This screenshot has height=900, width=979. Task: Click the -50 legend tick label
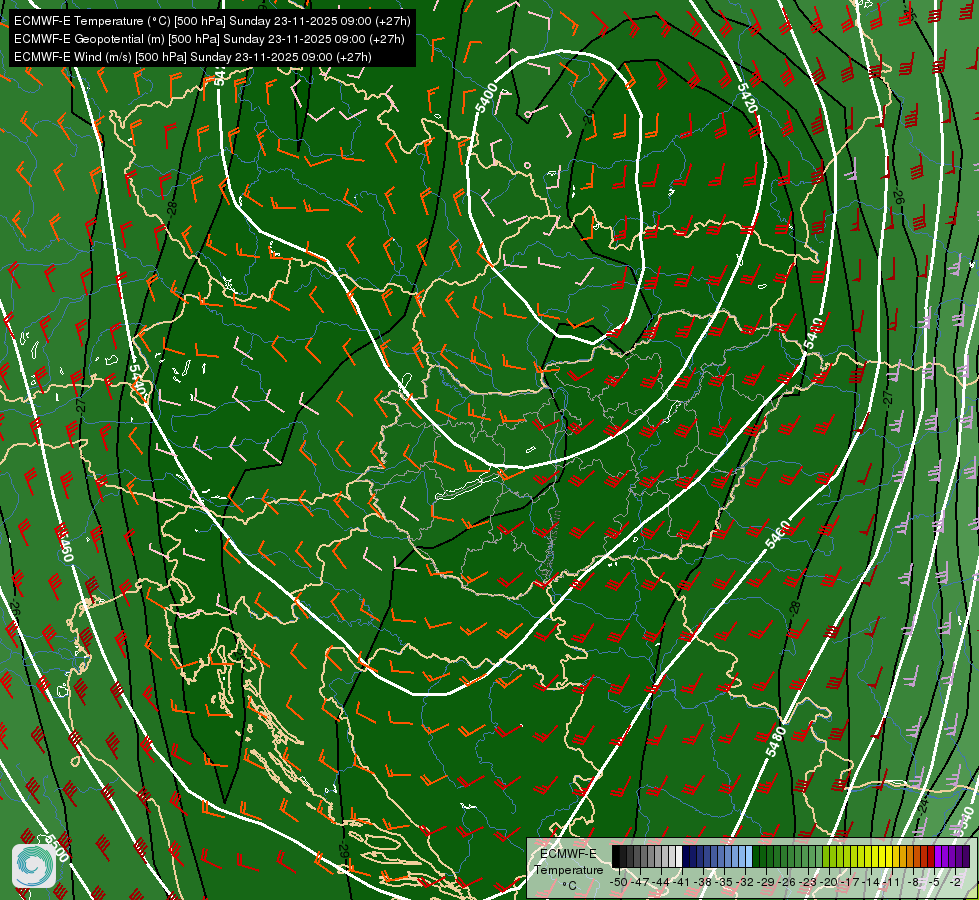click(619, 882)
